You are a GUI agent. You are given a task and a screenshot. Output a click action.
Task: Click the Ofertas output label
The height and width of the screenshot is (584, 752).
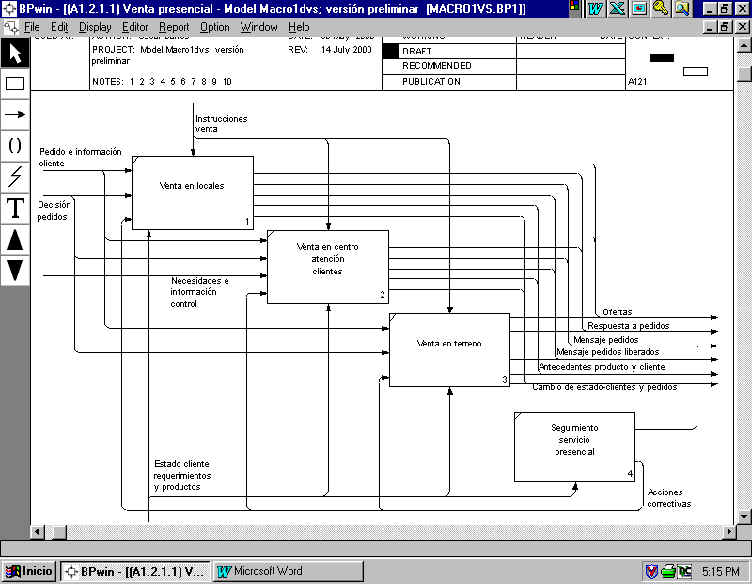617,312
